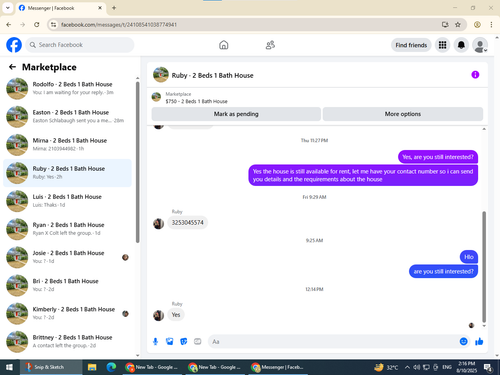Open Windows notification center

(488, 367)
